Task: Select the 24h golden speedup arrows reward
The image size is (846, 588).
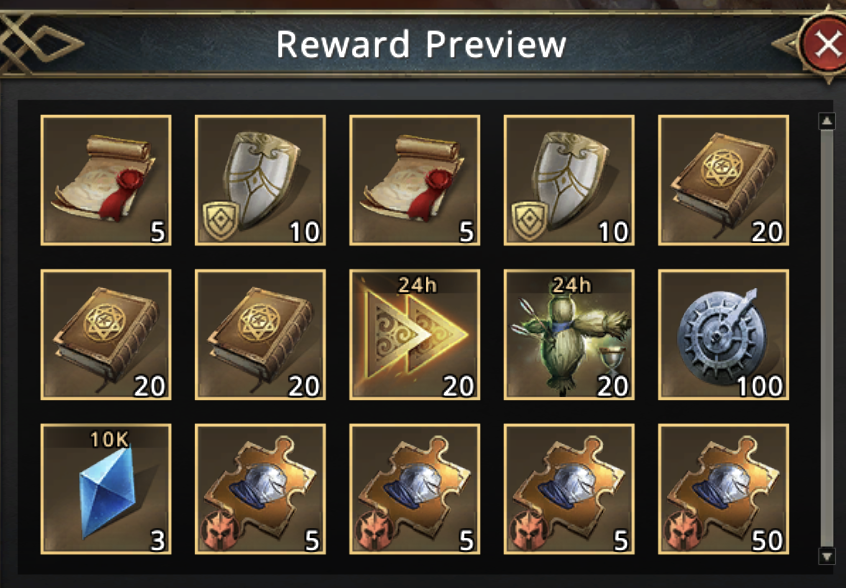Action: pyautogui.click(x=414, y=334)
